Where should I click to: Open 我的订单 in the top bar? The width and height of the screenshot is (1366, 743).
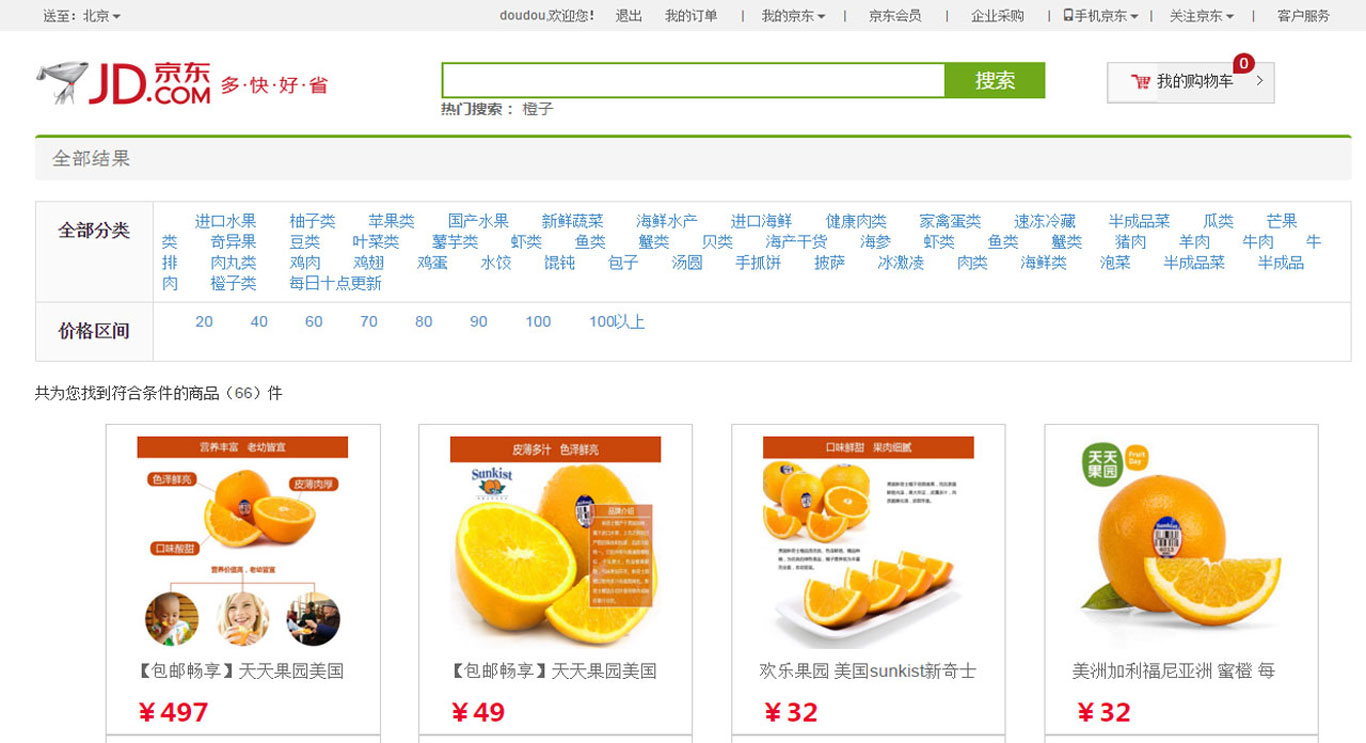click(691, 16)
